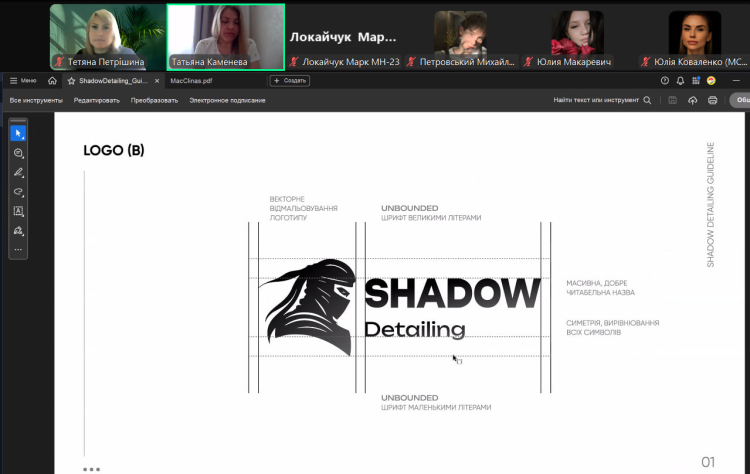Close the ShadowDetailing_Guide tab
750x474 pixels.
point(157,80)
